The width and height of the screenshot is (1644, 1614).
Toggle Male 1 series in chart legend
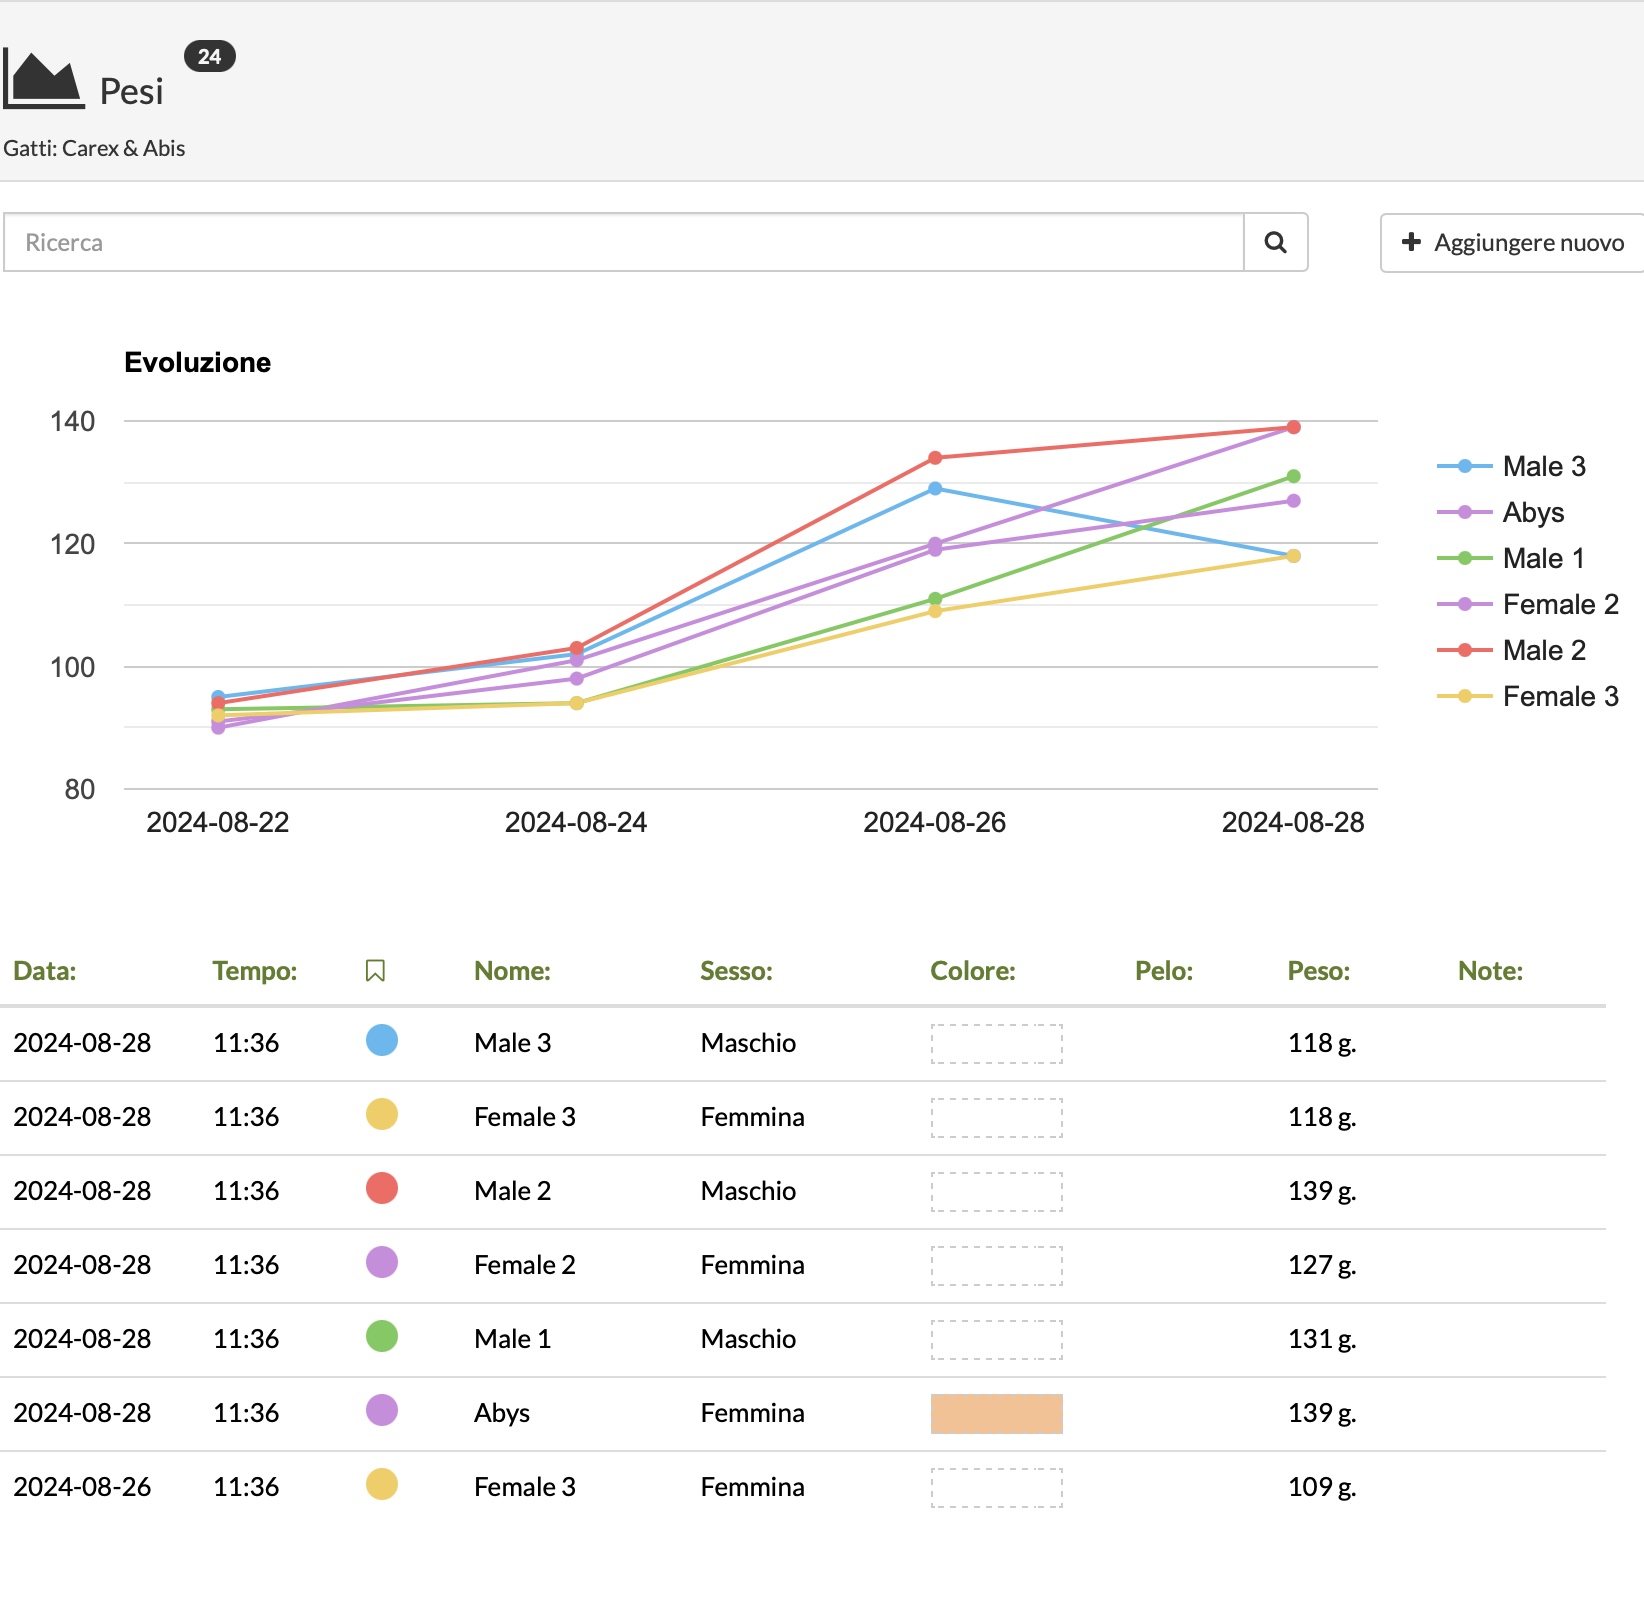click(1511, 558)
